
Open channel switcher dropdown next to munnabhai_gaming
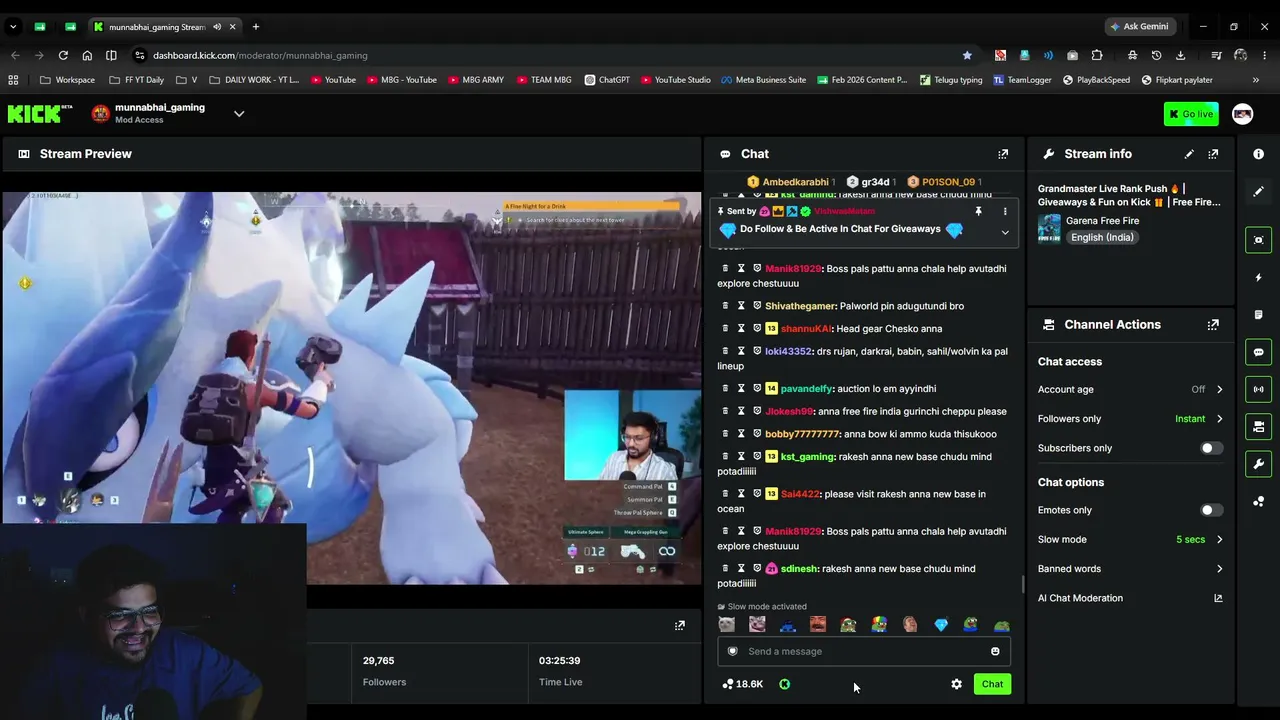click(239, 114)
